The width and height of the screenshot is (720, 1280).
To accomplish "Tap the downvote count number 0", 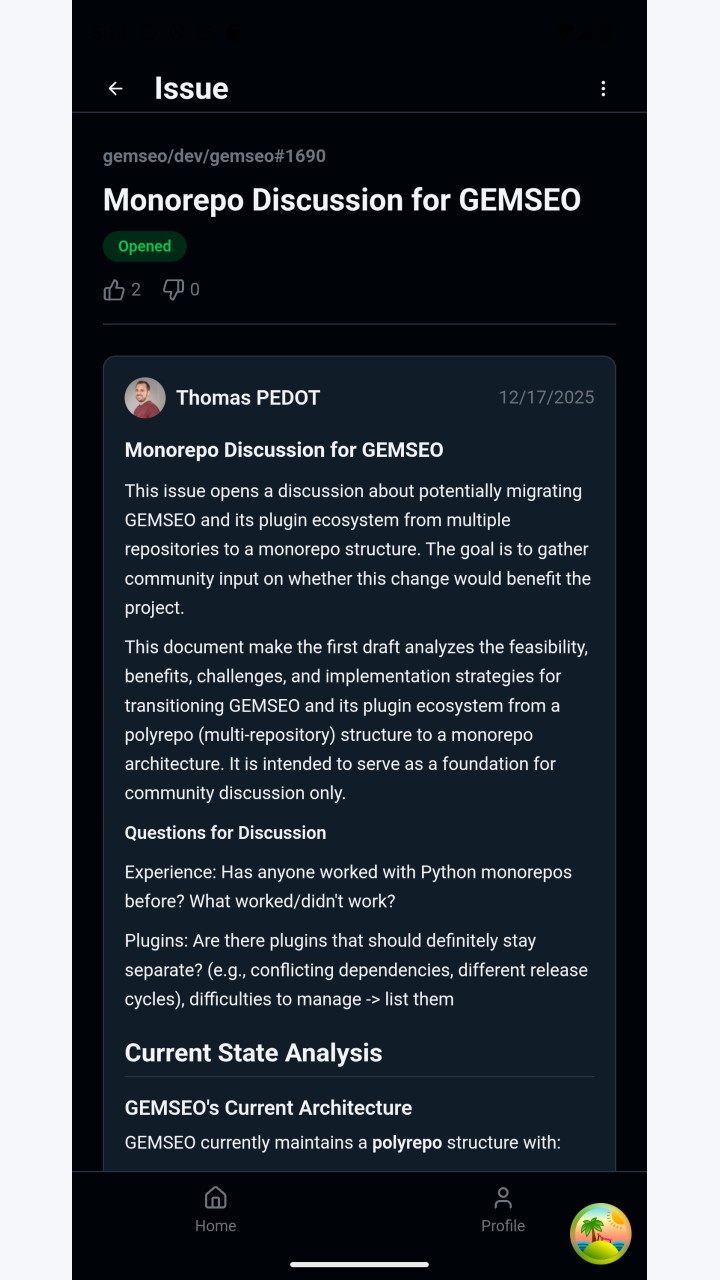I will click(195, 290).
